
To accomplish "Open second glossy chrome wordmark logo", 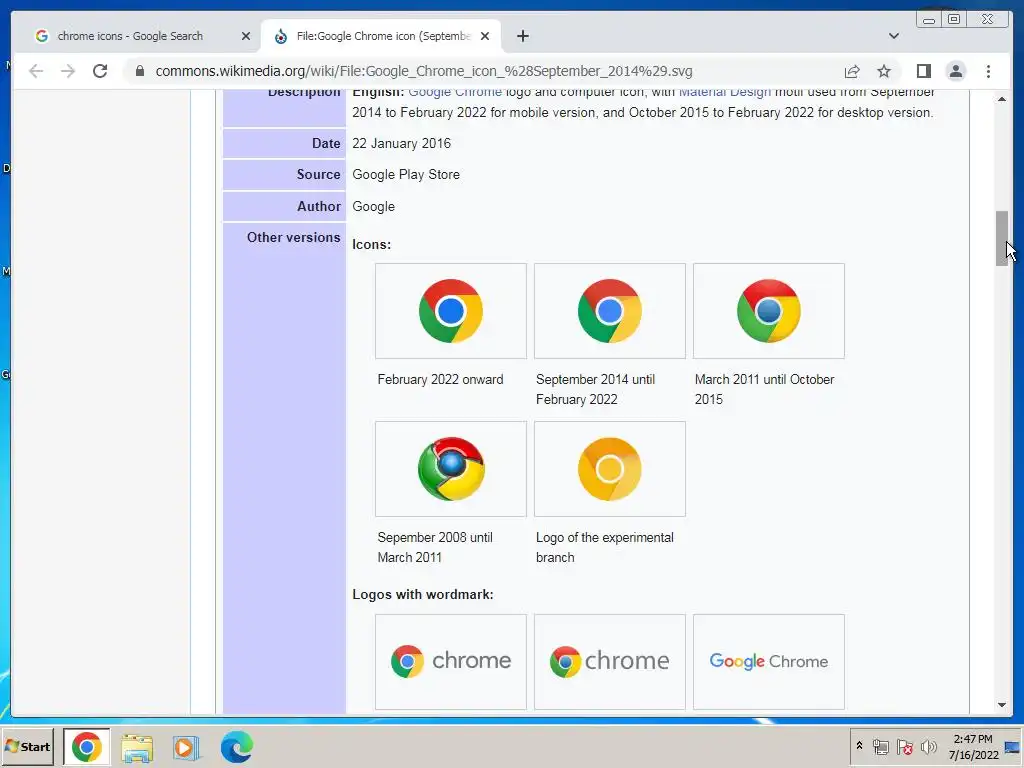I will pos(609,662).
